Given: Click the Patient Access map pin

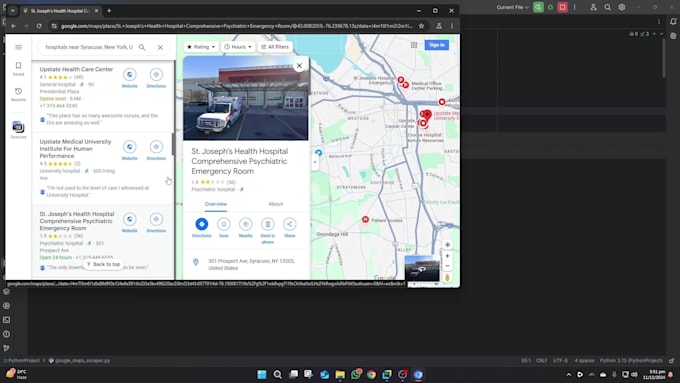Looking at the screenshot, I should 365,219.
